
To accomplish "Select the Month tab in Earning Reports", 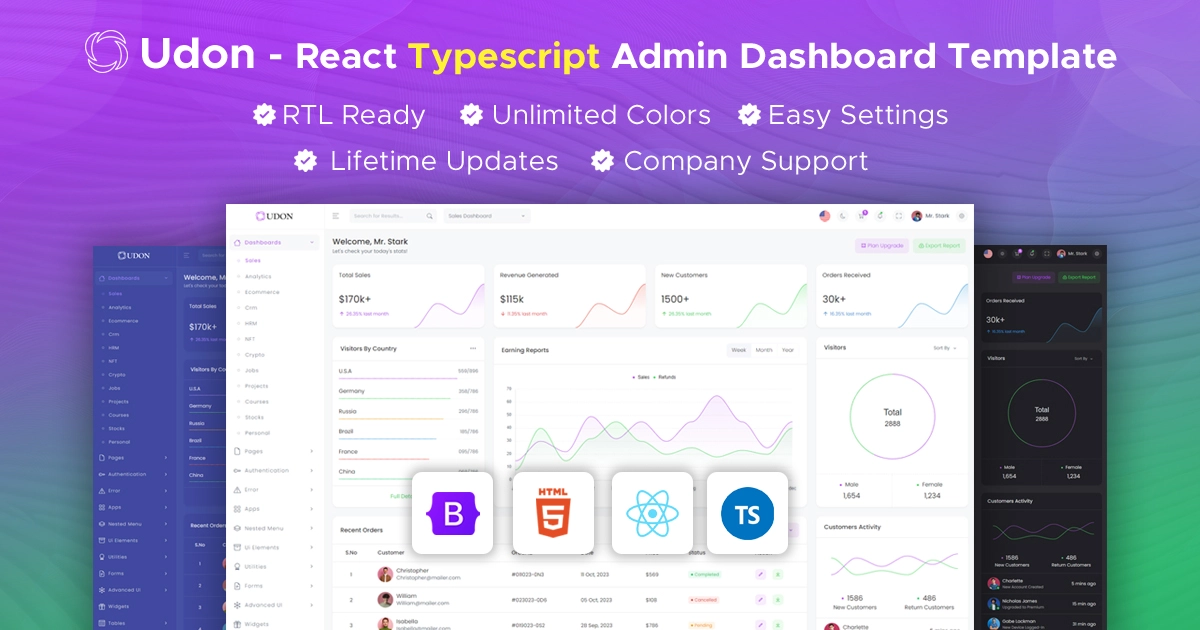I will pos(764,350).
